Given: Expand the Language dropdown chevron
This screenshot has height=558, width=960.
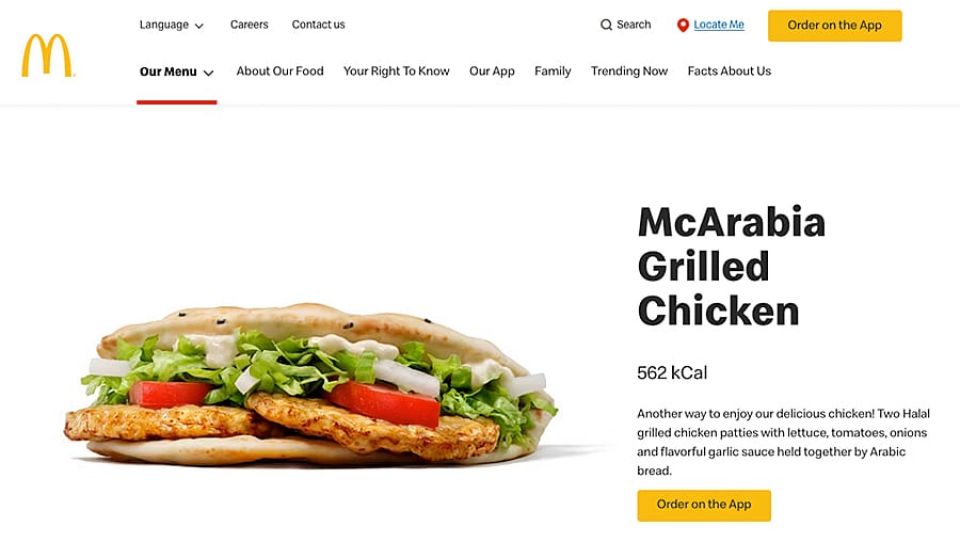Looking at the screenshot, I should point(199,26).
